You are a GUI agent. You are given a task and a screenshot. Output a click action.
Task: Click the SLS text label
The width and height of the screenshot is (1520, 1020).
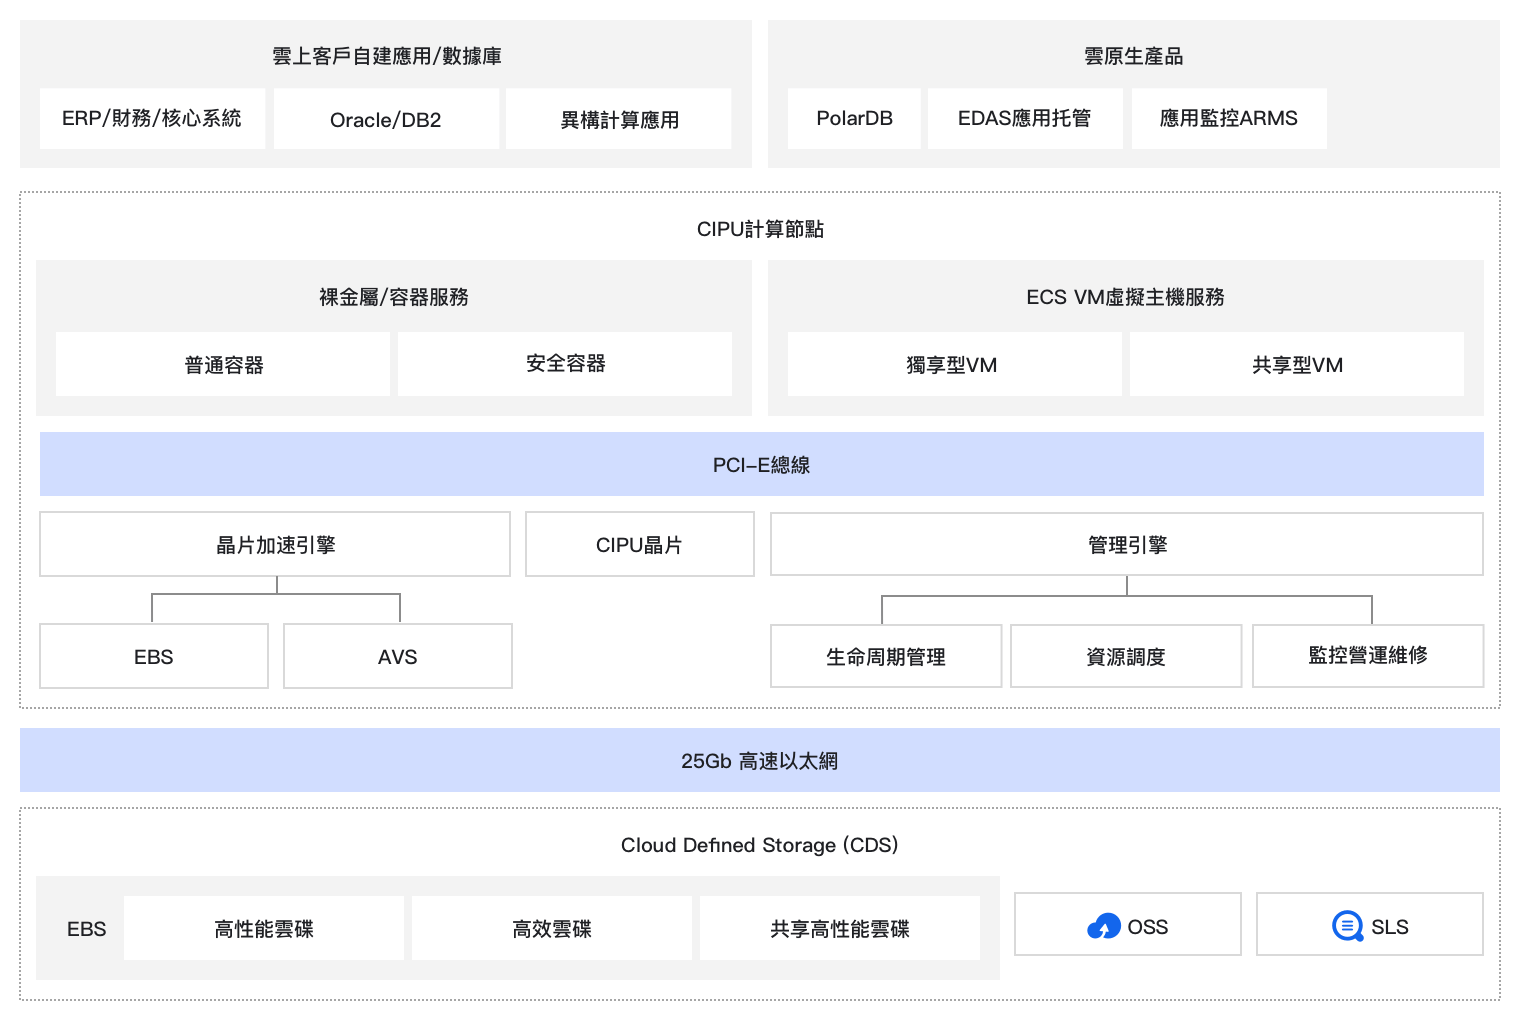pos(1390,927)
